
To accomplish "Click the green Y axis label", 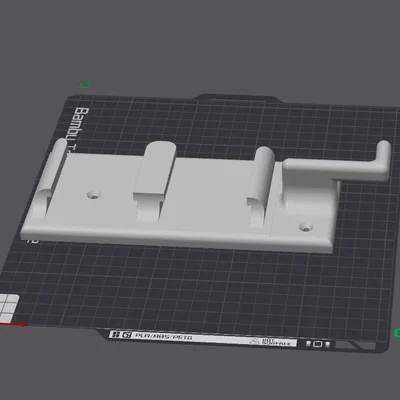I will 85,84.
